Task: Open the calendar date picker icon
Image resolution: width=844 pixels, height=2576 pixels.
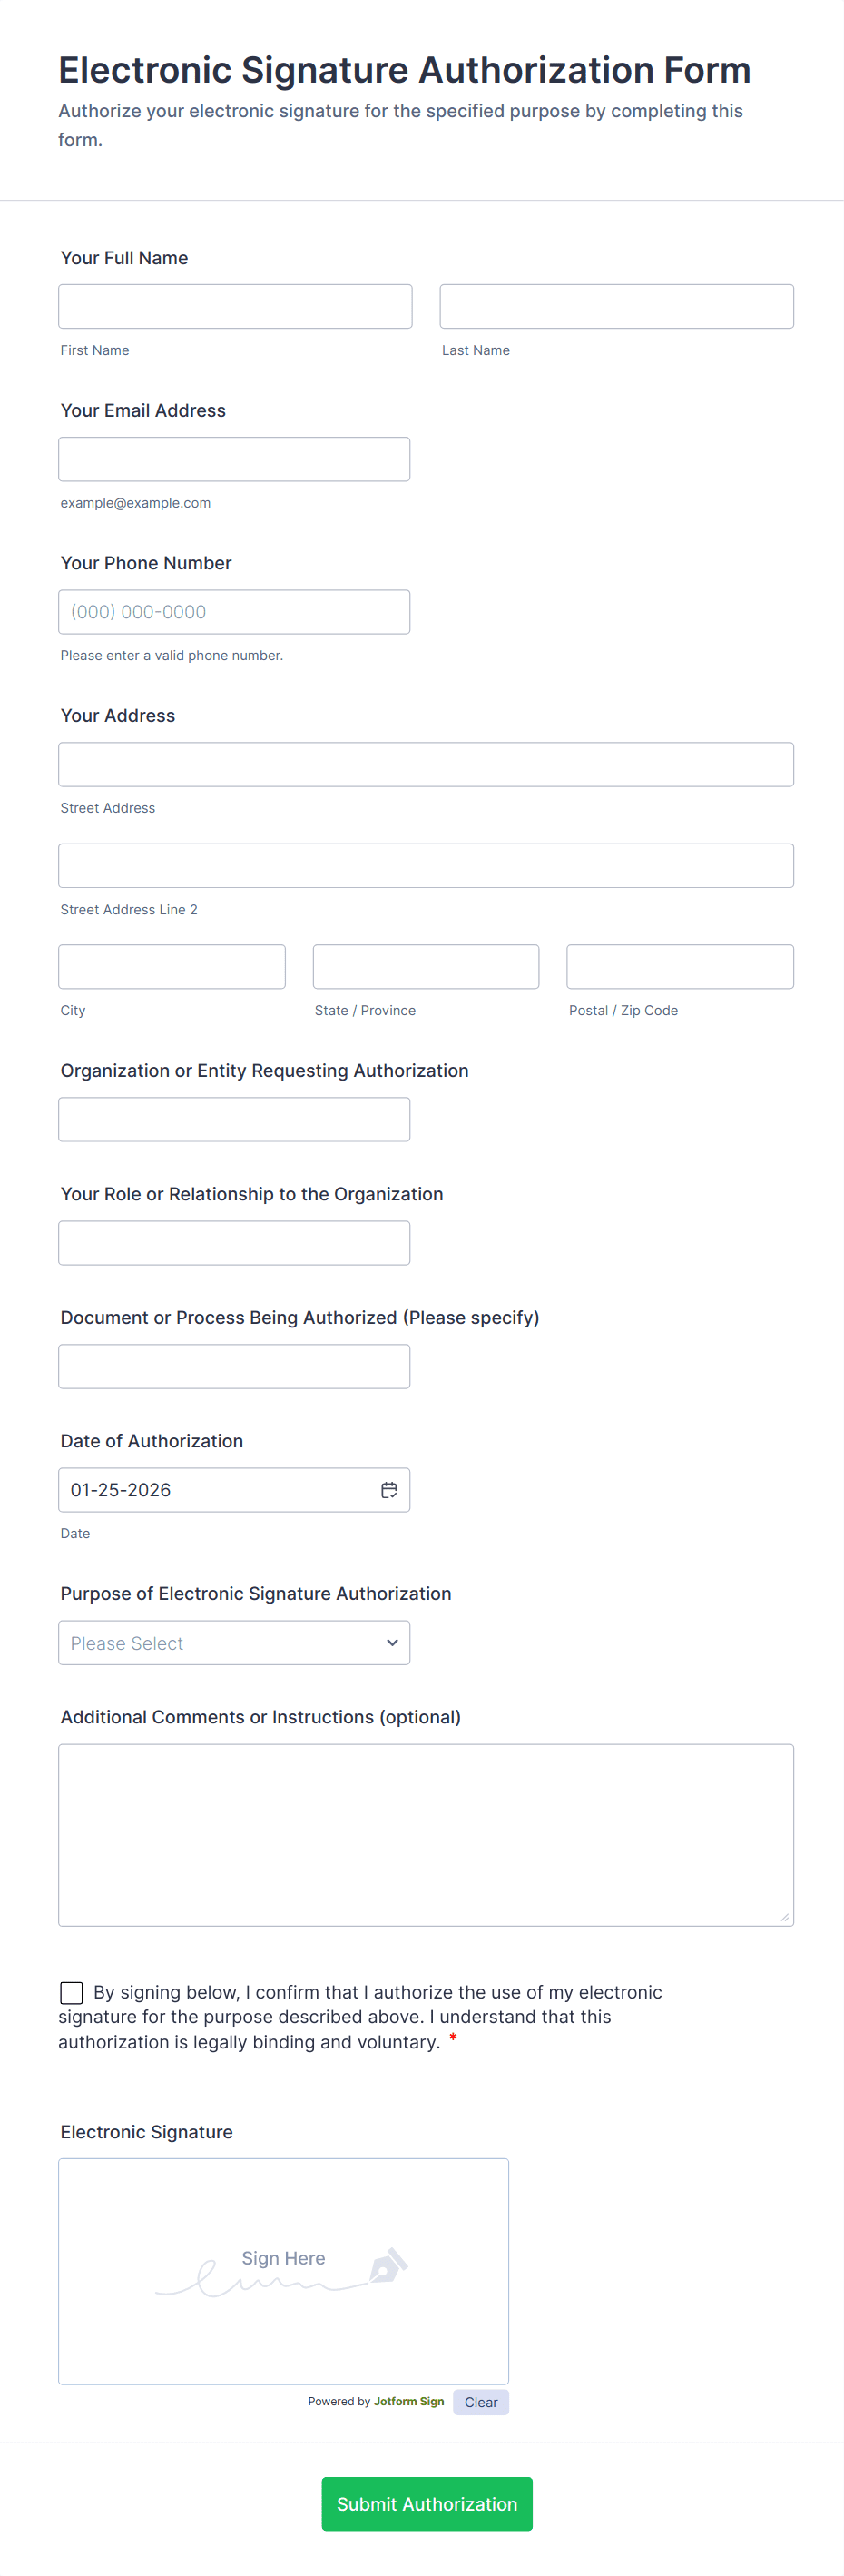Action: [389, 1490]
